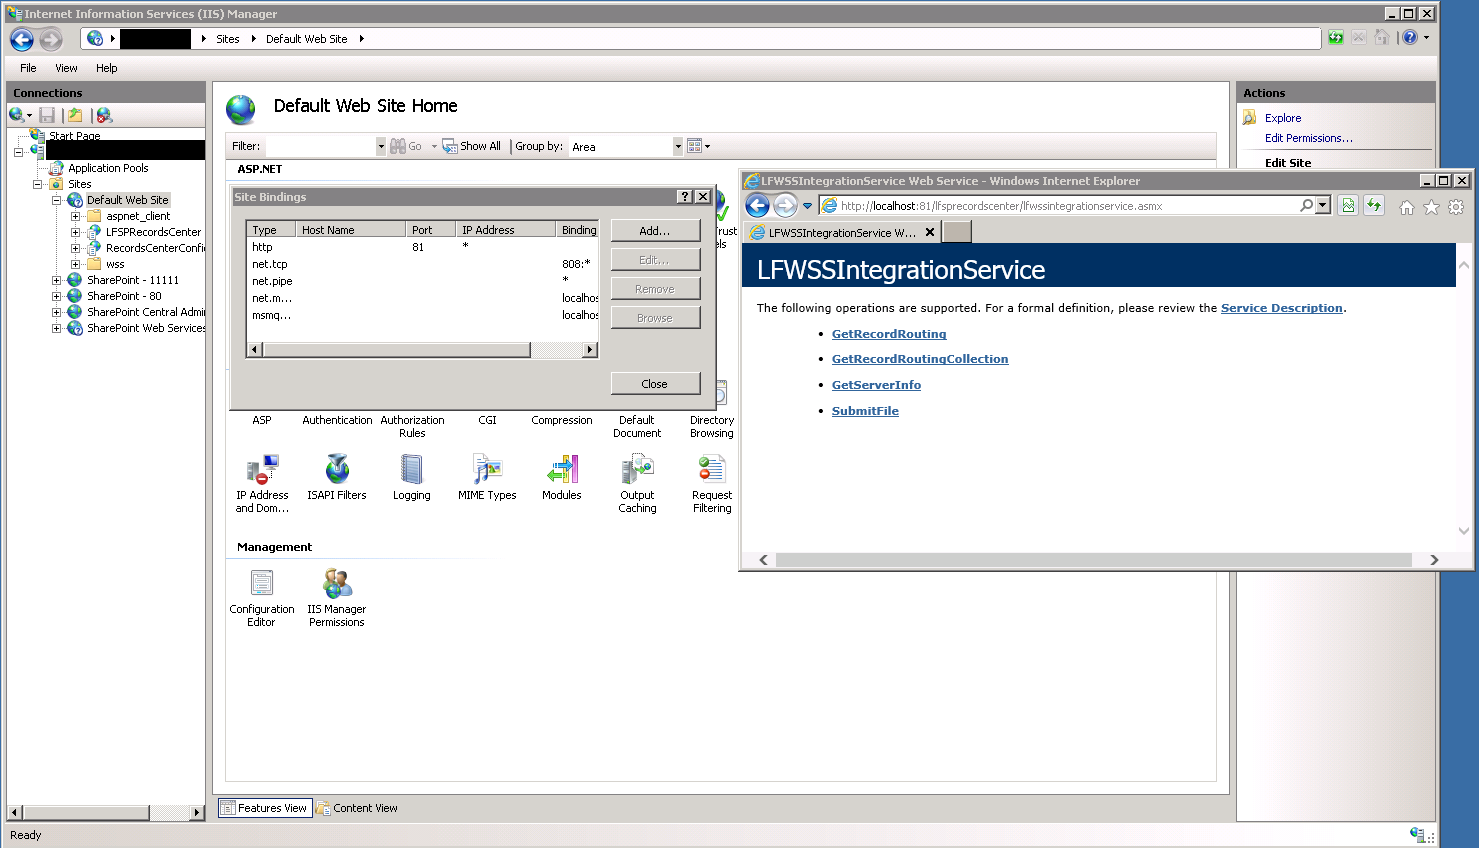Viewport: 1479px width, 848px height.
Task: Open the GetServerInfo operation link
Action: (876, 385)
